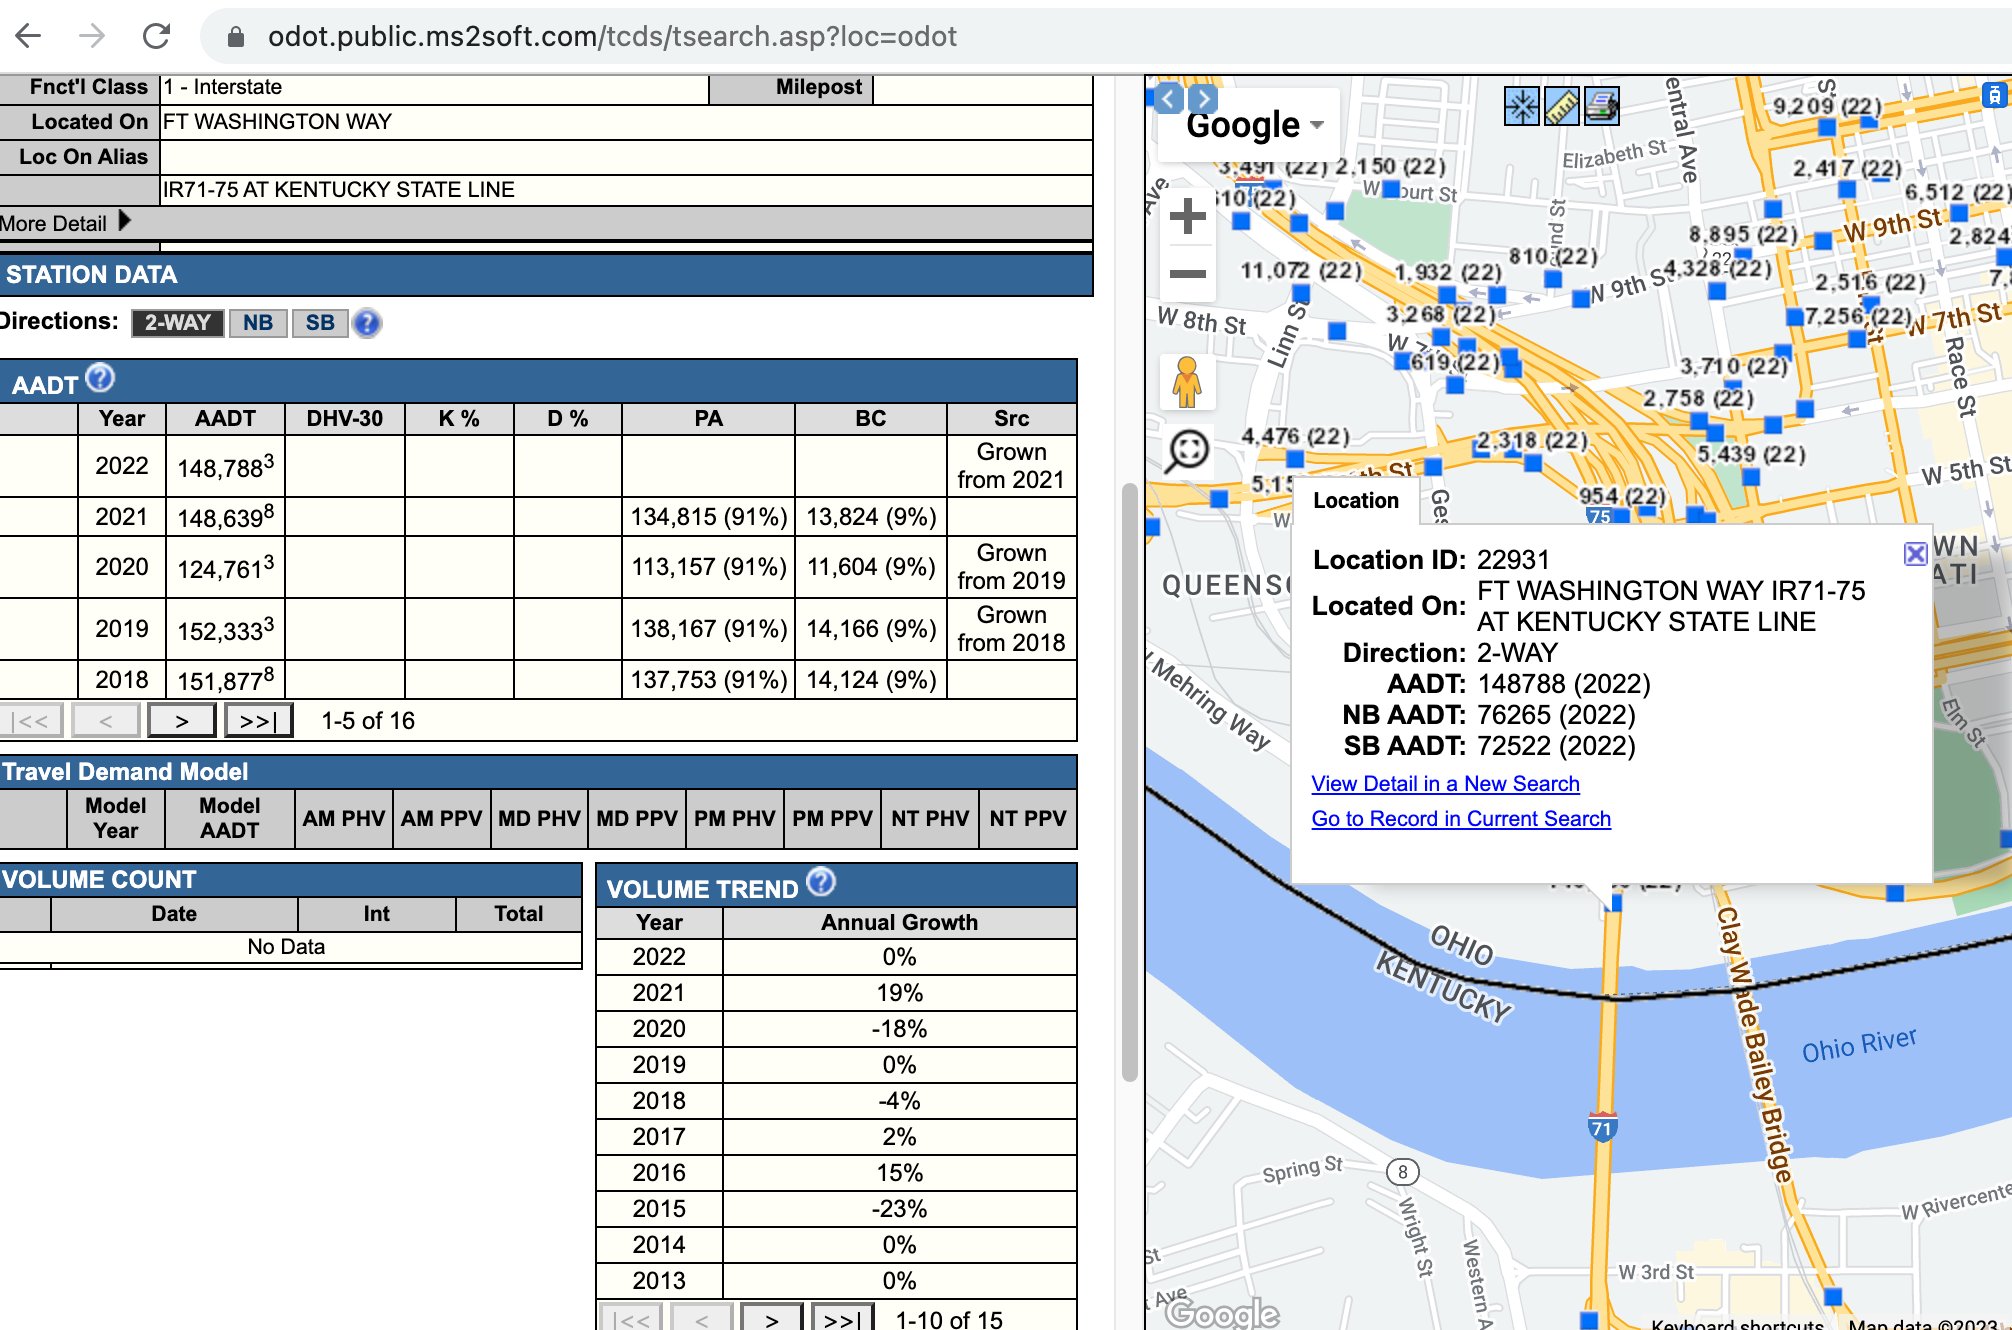
Task: Open the AADT help question mark icon
Action: pos(98,377)
